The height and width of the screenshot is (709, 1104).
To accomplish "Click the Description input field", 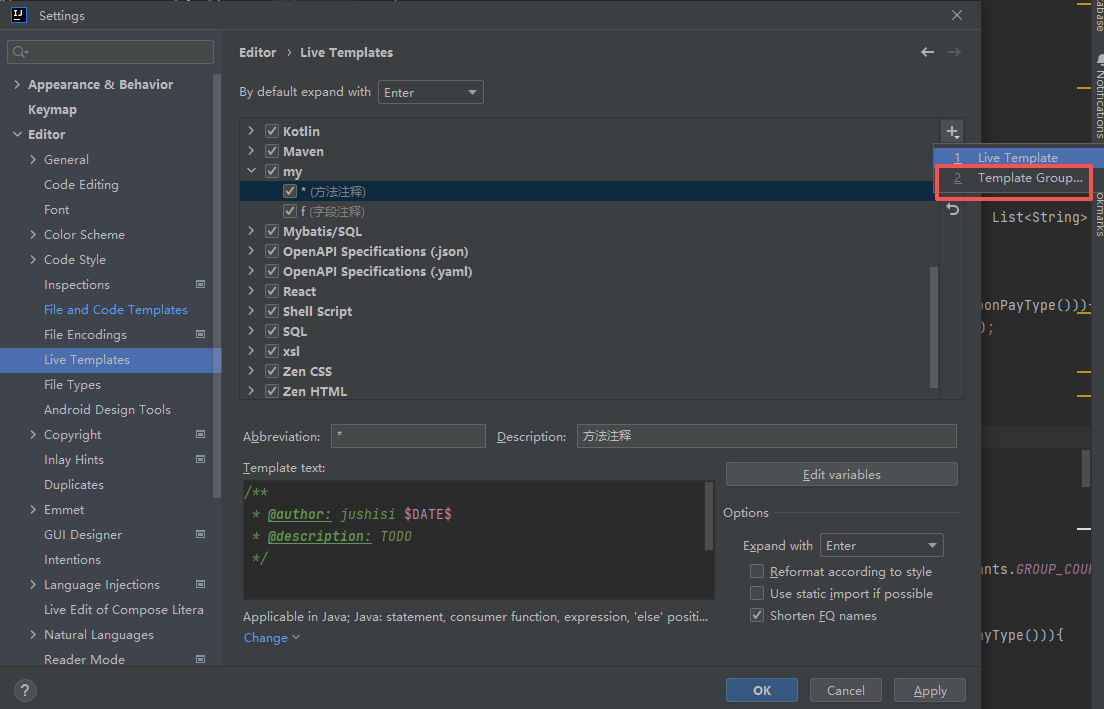I will click(767, 436).
